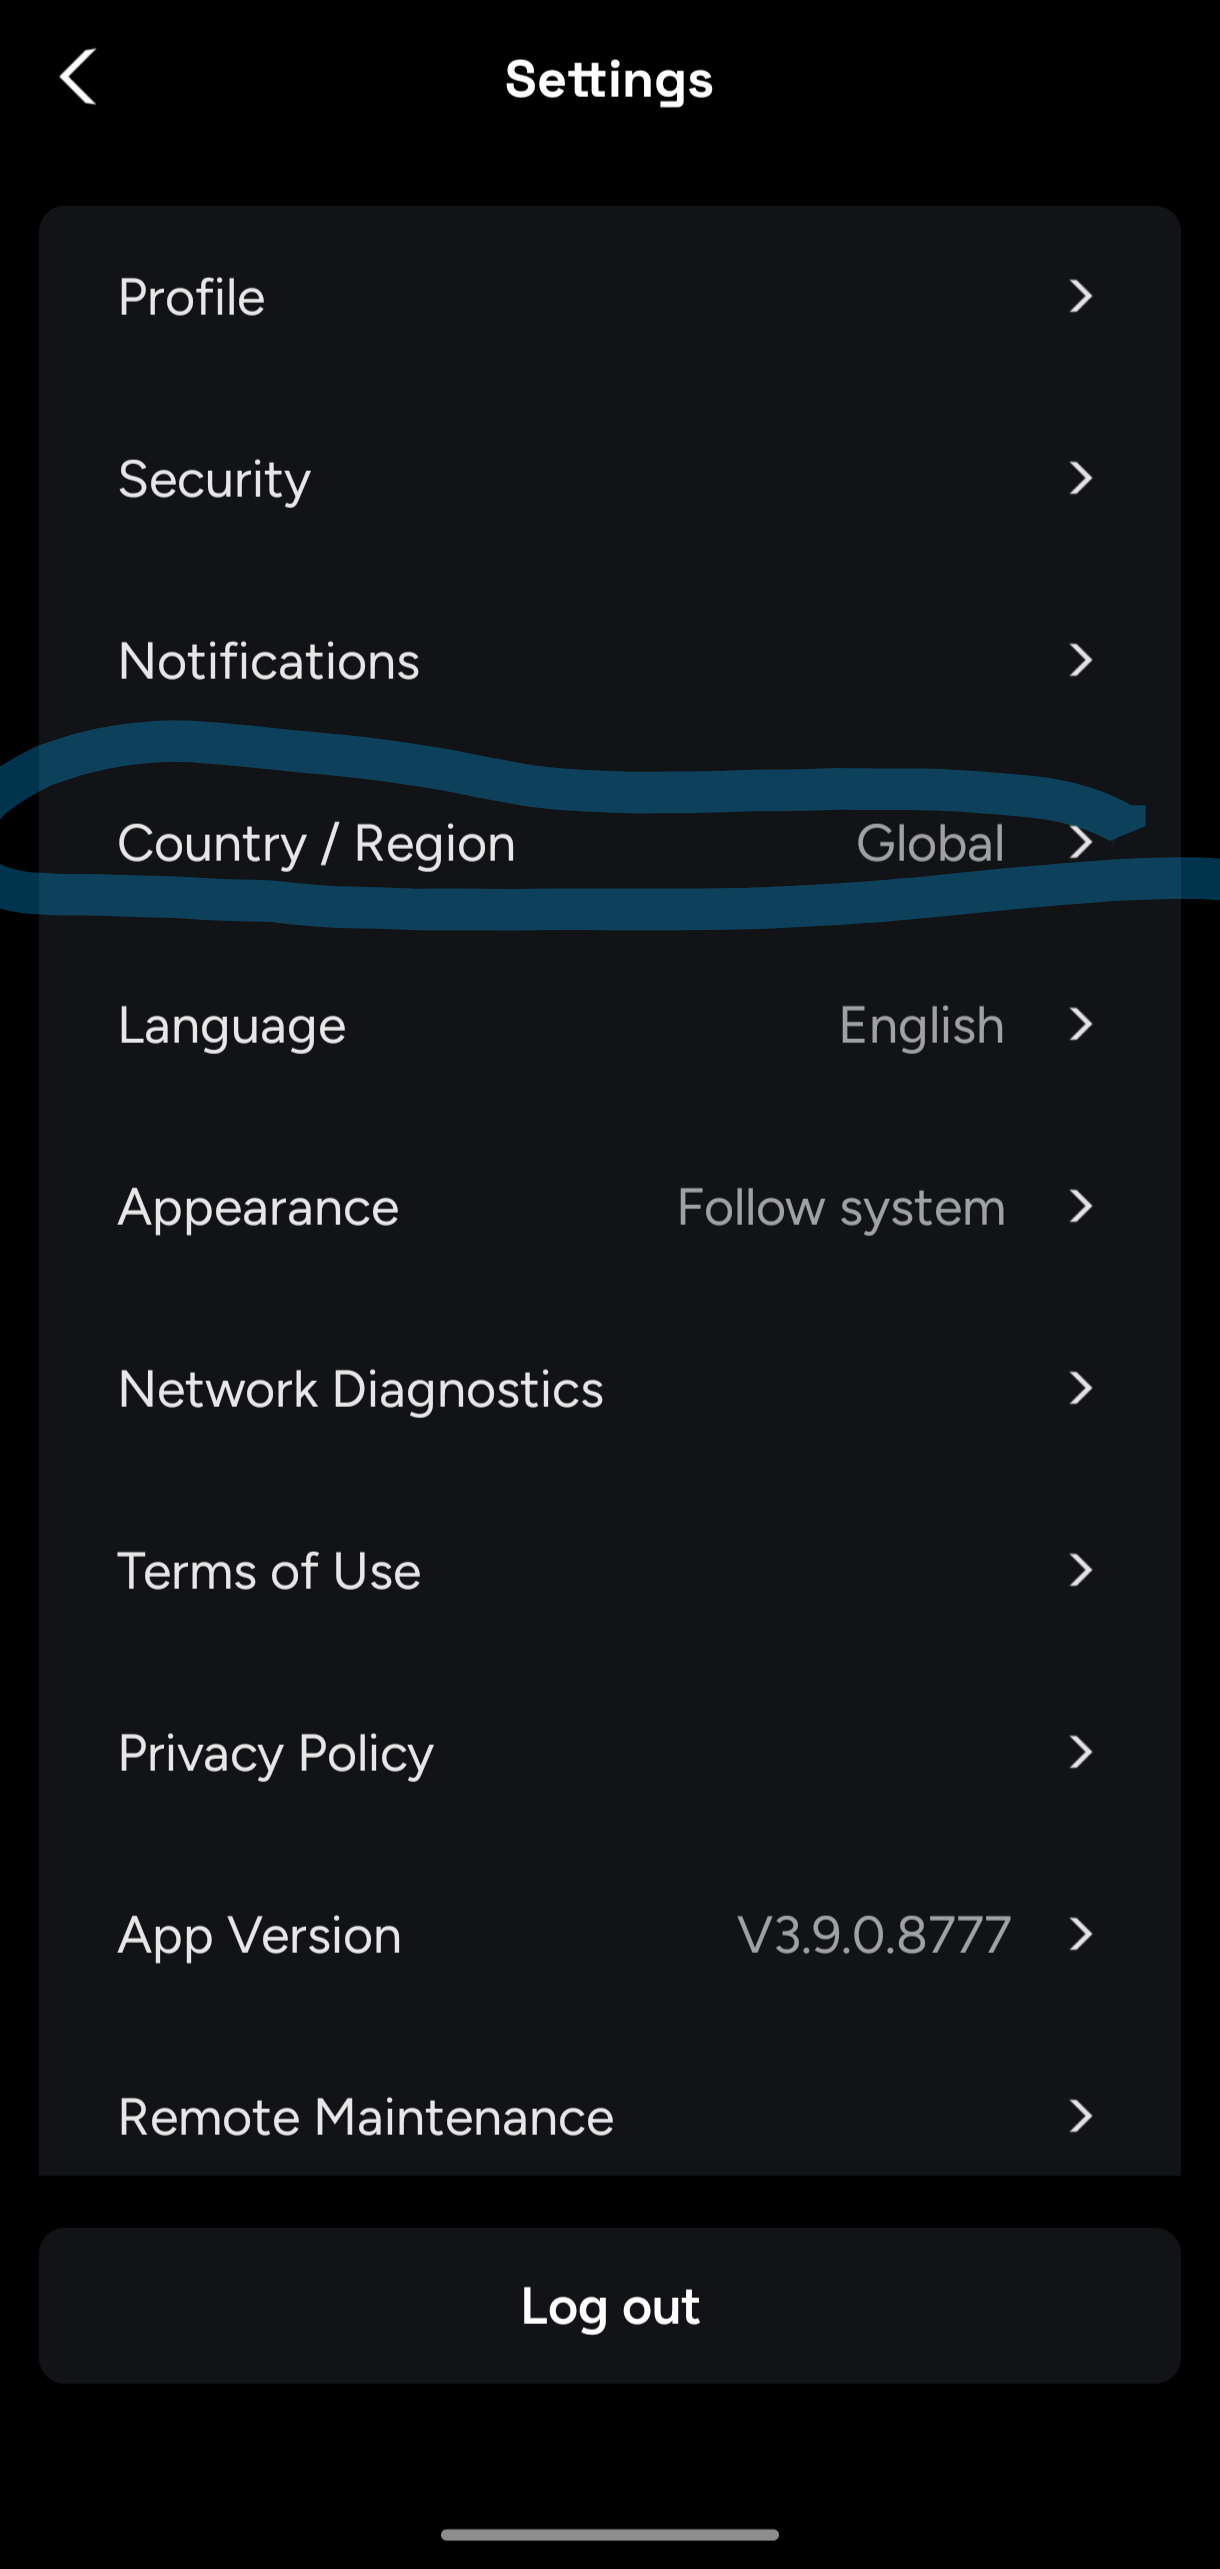The width and height of the screenshot is (1220, 2569).
Task: Change the English language value
Action: pyautogui.click(x=921, y=1025)
